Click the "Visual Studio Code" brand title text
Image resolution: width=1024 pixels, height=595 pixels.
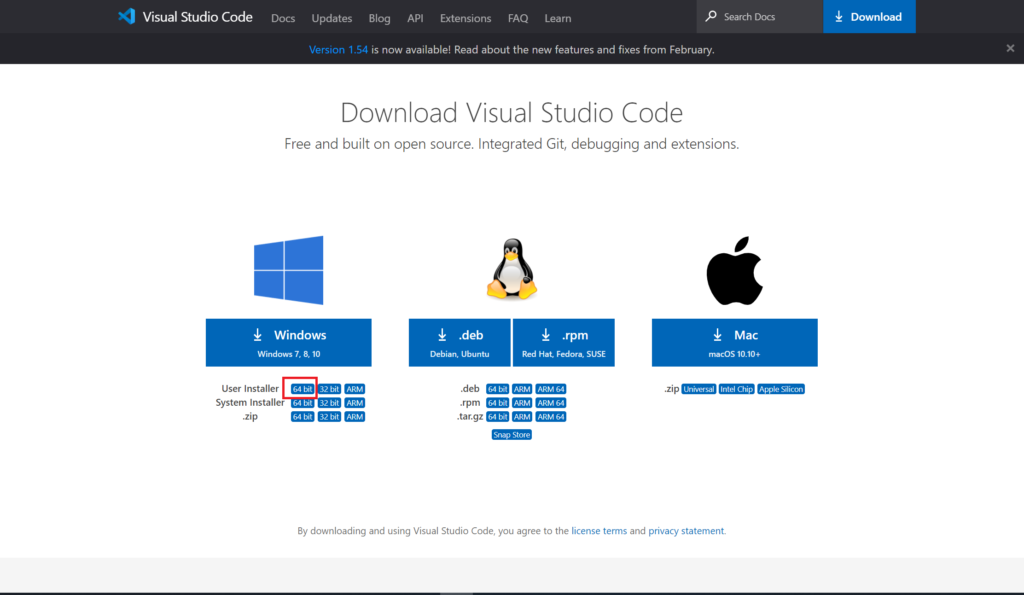197,17
